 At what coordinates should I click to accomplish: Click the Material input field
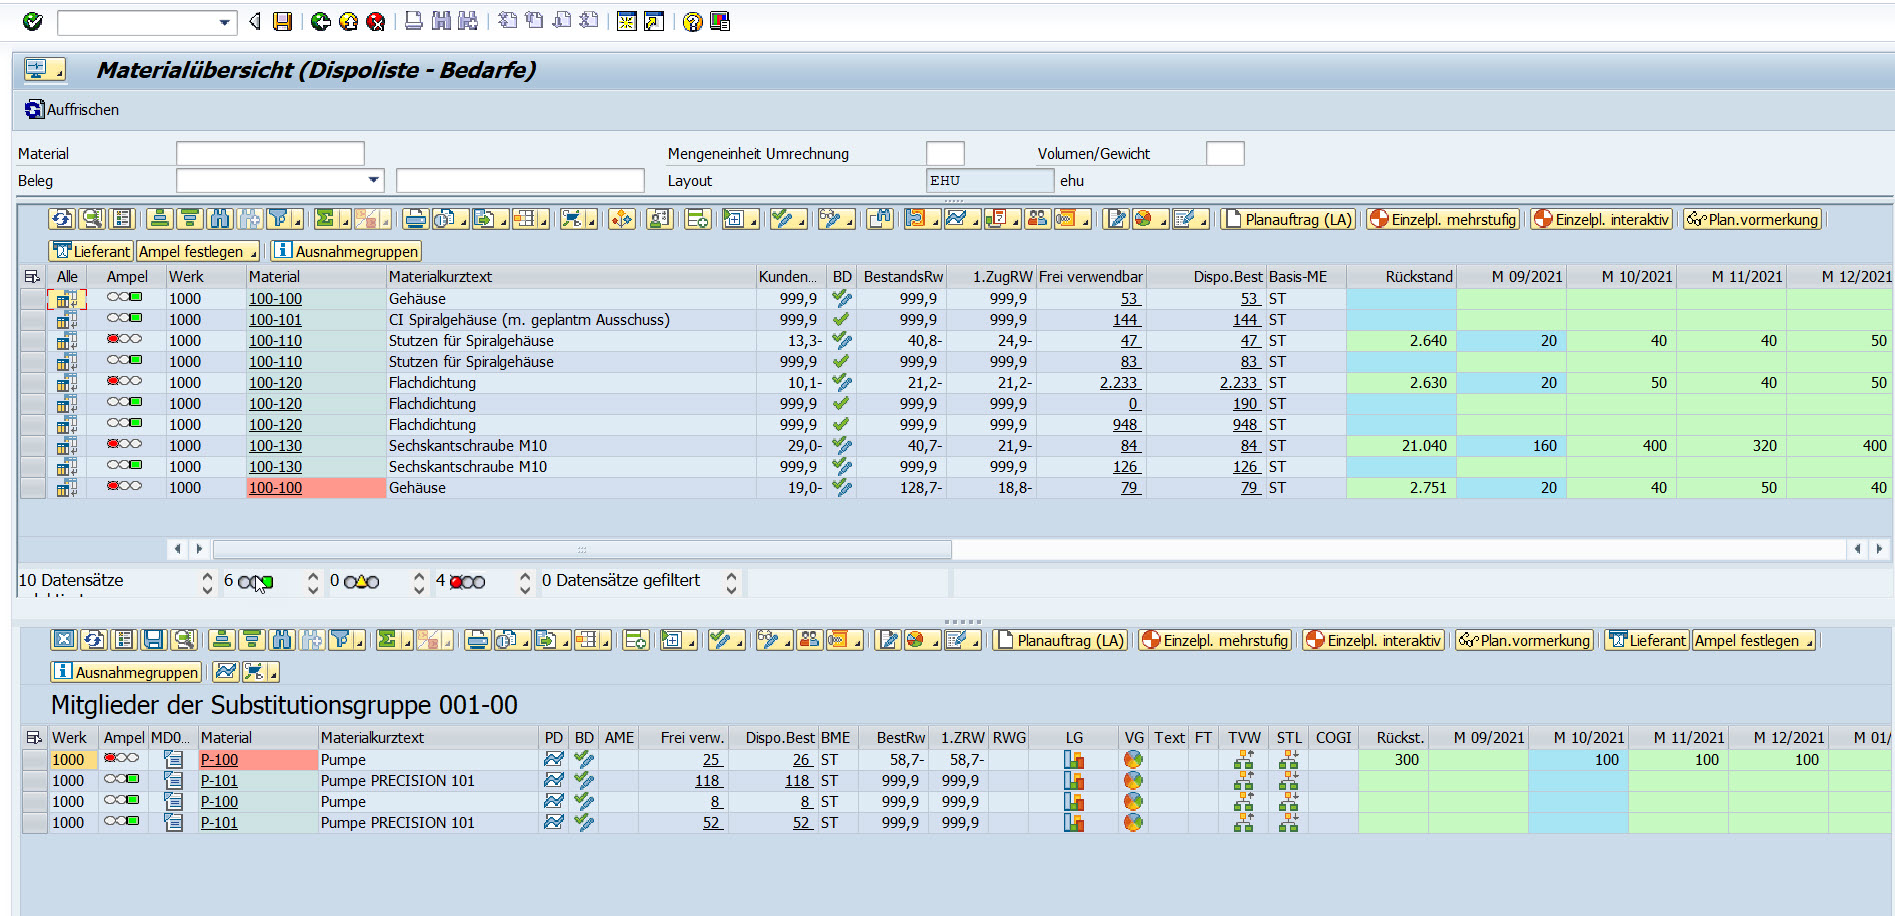click(270, 153)
